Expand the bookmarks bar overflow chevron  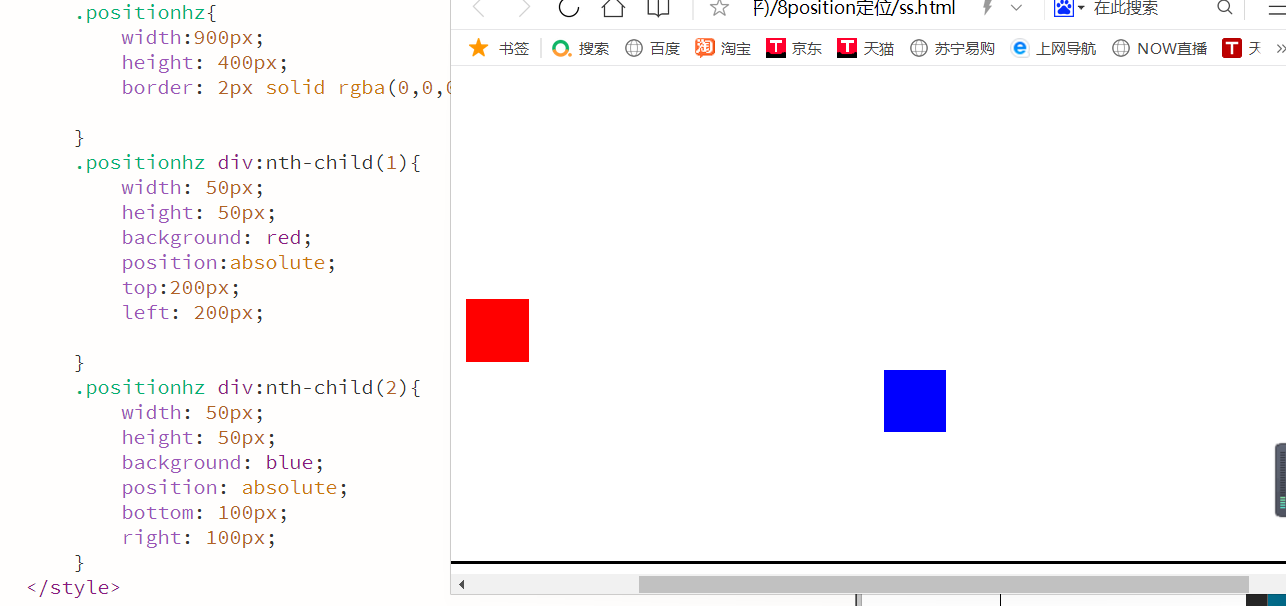[1280, 48]
